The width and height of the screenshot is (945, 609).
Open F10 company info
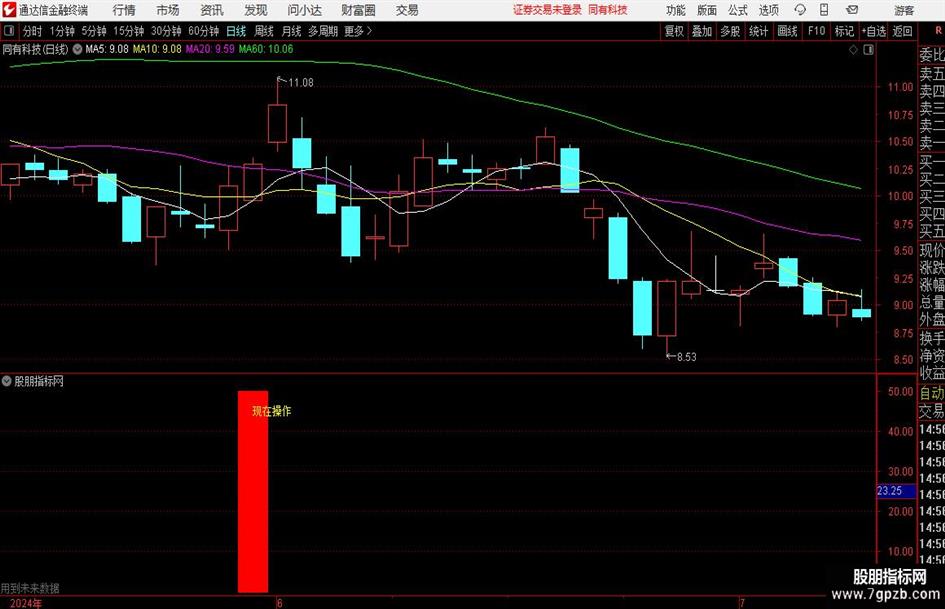click(816, 31)
